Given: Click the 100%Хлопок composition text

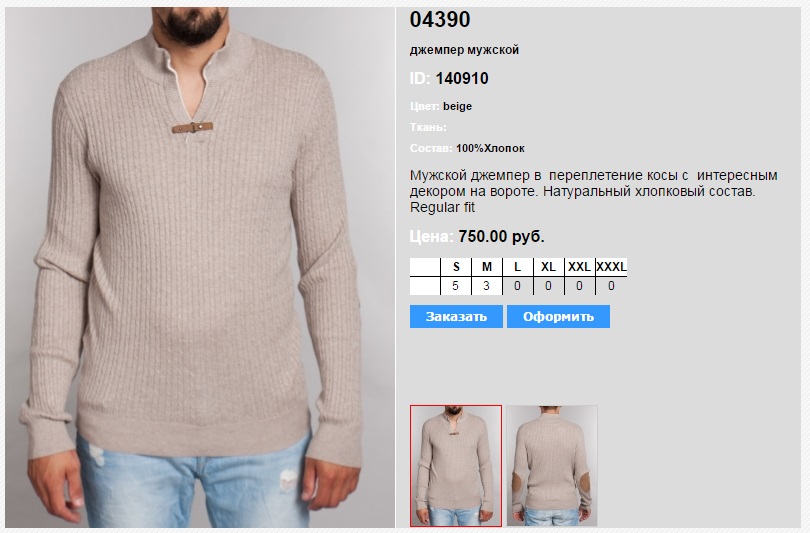Looking at the screenshot, I should point(490,148).
